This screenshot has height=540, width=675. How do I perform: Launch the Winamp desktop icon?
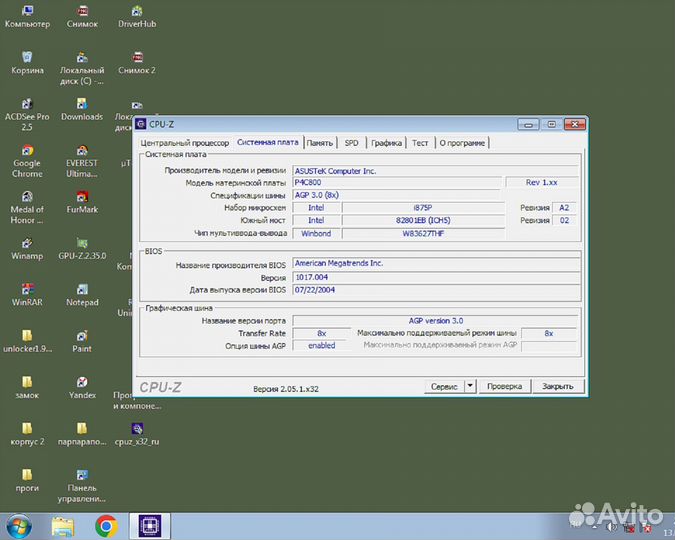(x=27, y=243)
